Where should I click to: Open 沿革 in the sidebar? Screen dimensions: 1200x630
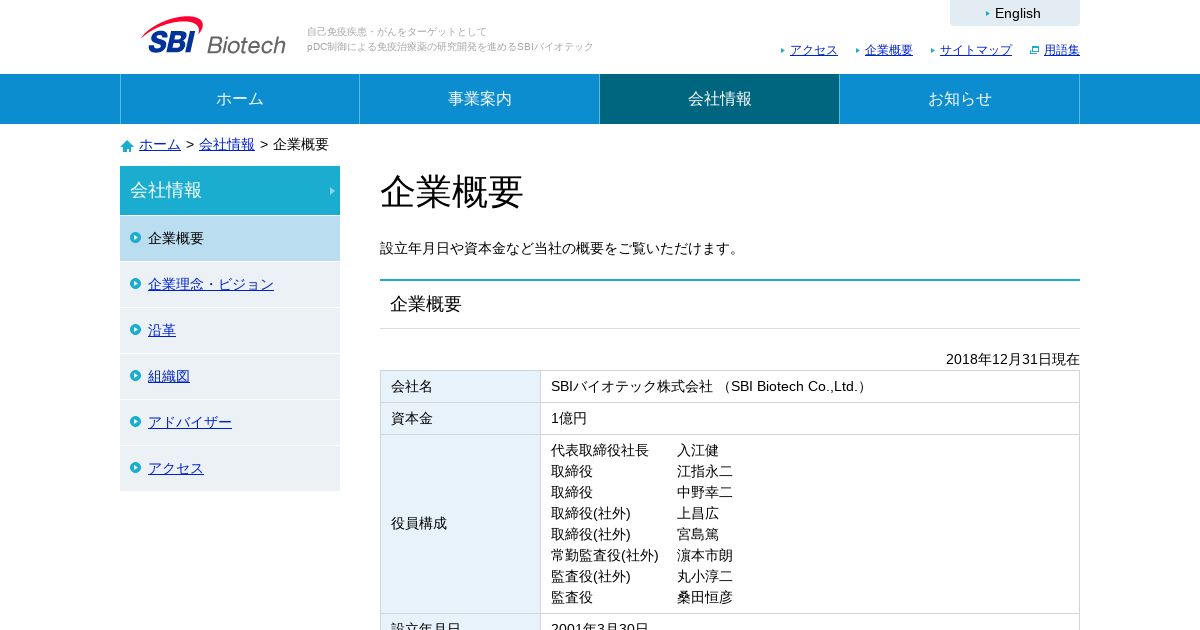pyautogui.click(x=162, y=330)
